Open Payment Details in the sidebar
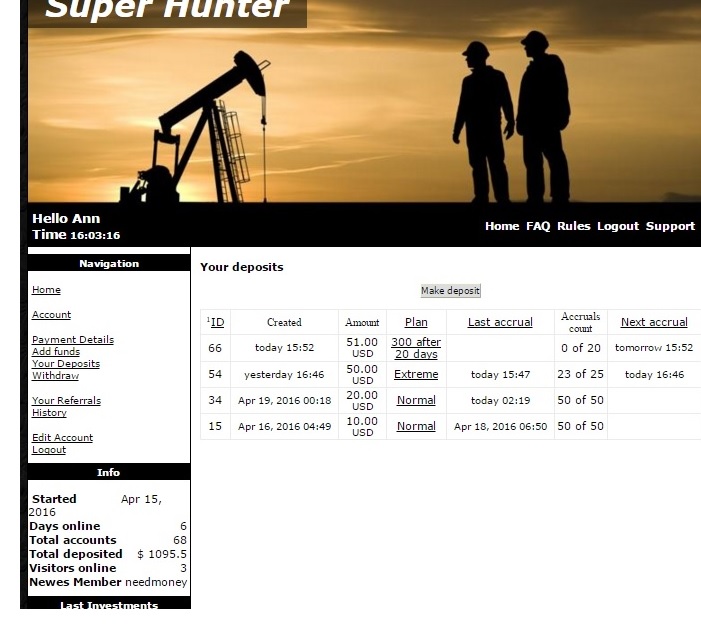Viewport: 701px width, 627px height. pos(72,340)
